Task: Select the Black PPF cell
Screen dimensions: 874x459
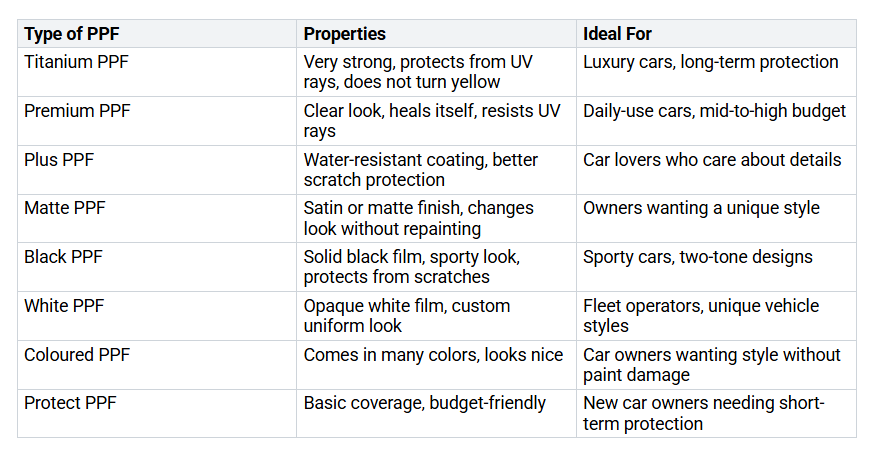Action: (x=63, y=257)
